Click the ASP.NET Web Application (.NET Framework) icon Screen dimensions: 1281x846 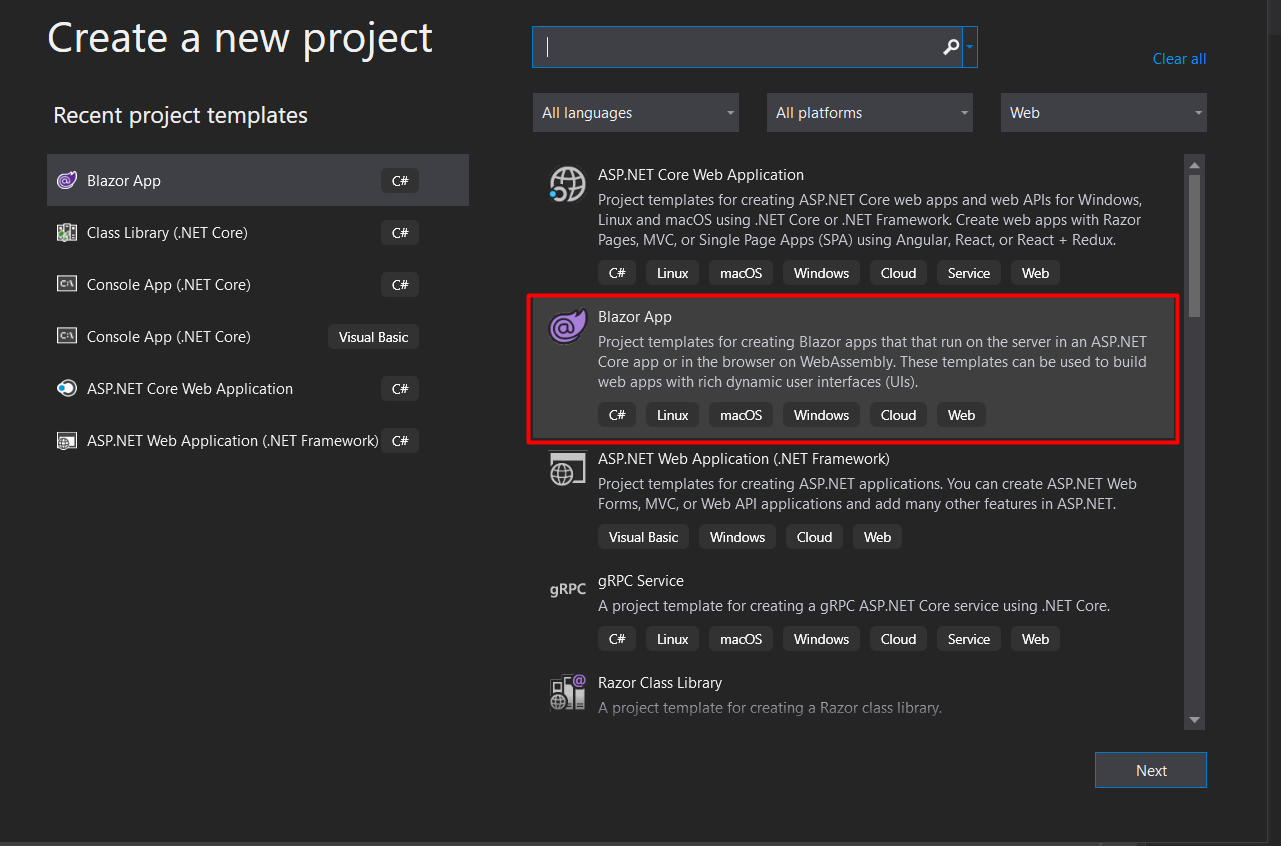point(66,440)
